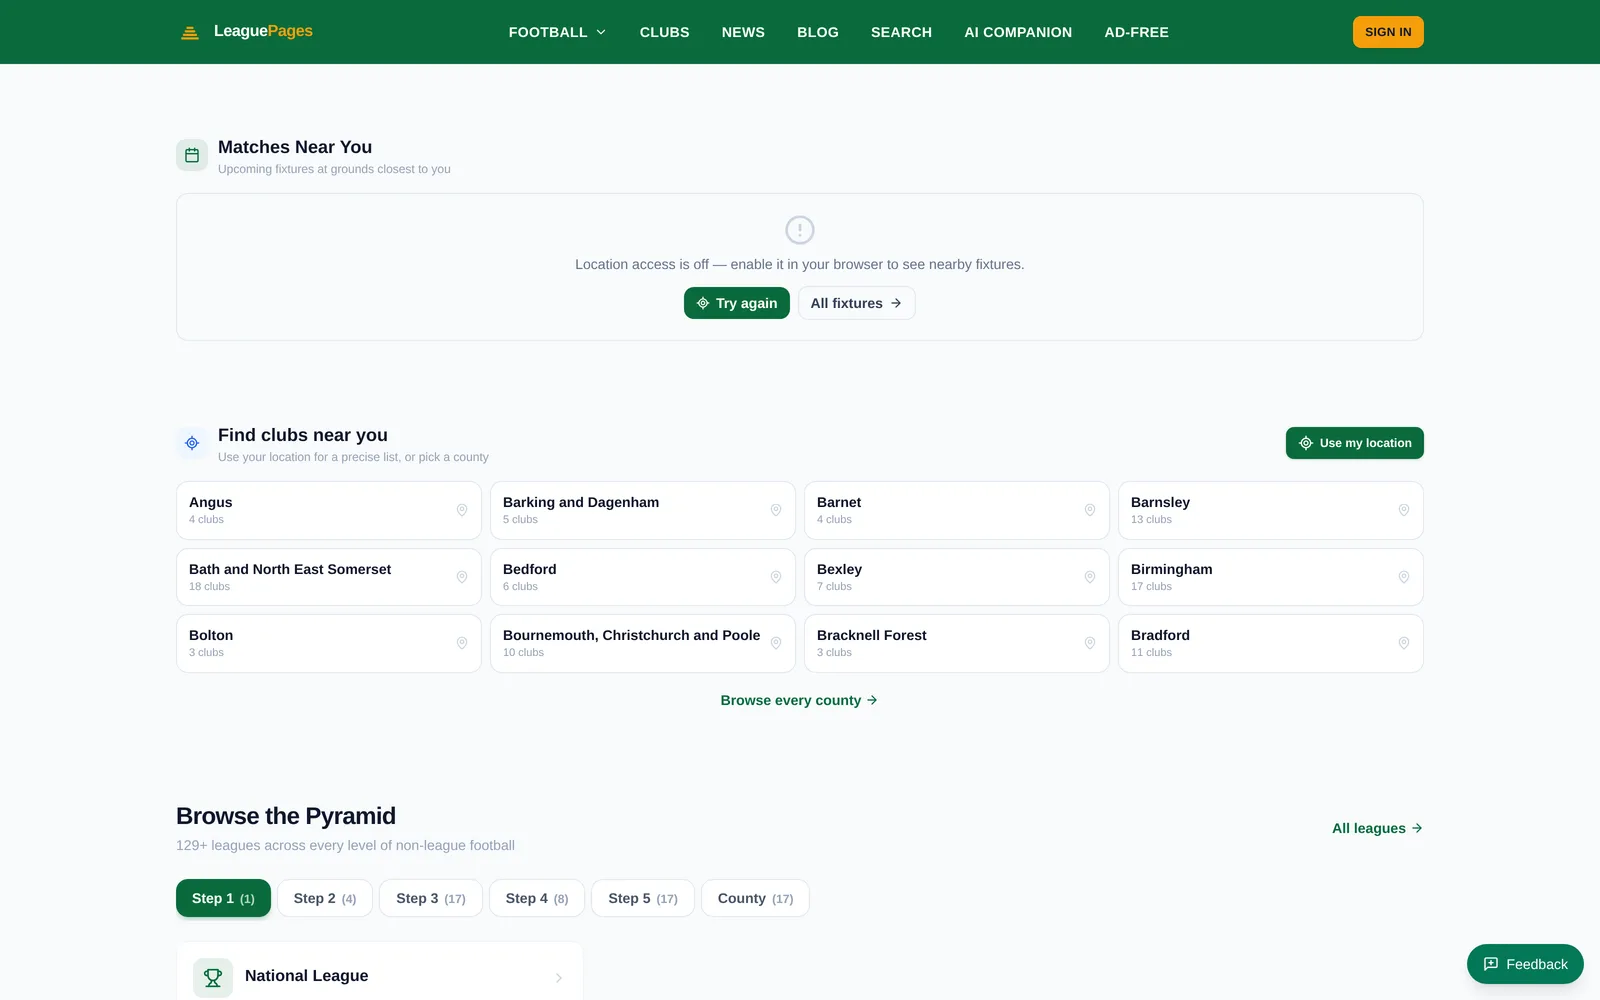Click the Use my location button
This screenshot has height=1000, width=1600.
[1355, 443]
